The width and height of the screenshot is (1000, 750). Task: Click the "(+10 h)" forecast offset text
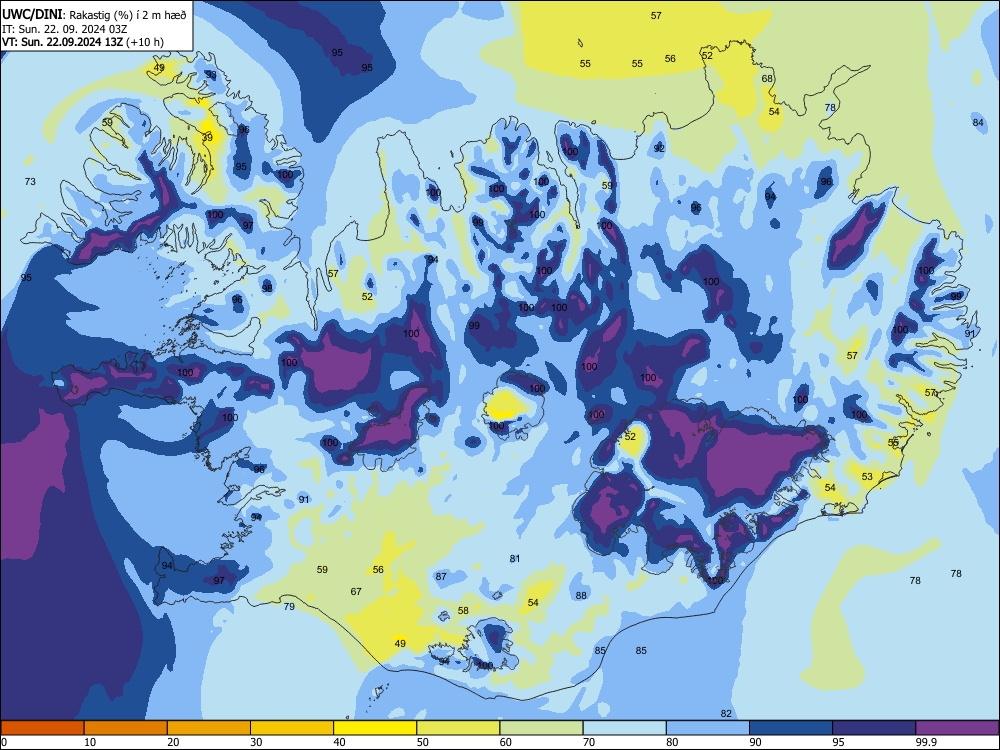pyautogui.click(x=145, y=42)
